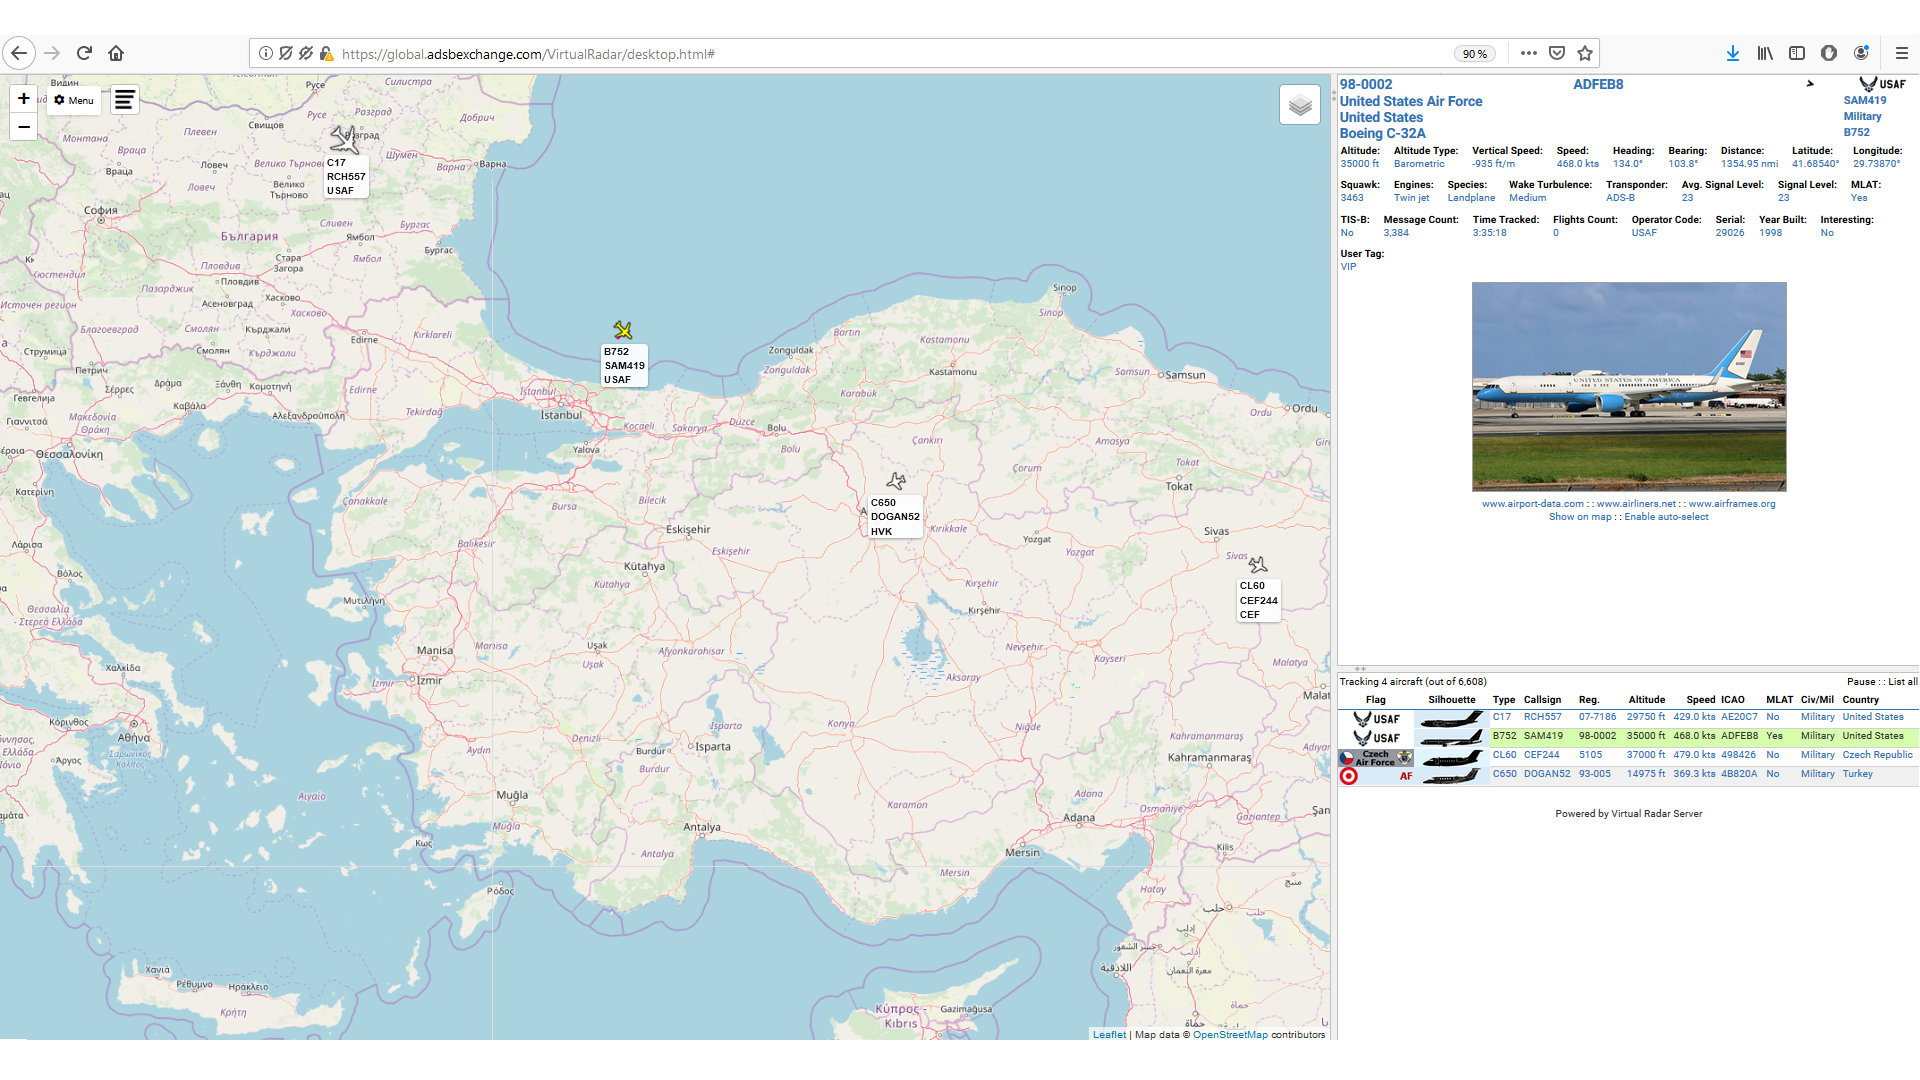Click Firefox downloads arrow icon
Image resolution: width=1920 pixels, height=1080 pixels.
pyautogui.click(x=1732, y=54)
